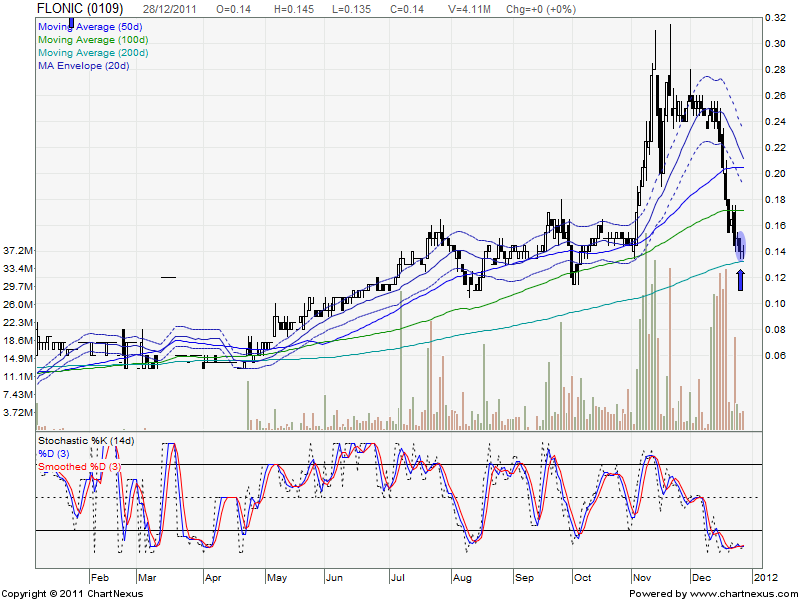Select the MA Envelope (20d) legend label
The image size is (800, 600).
point(83,66)
